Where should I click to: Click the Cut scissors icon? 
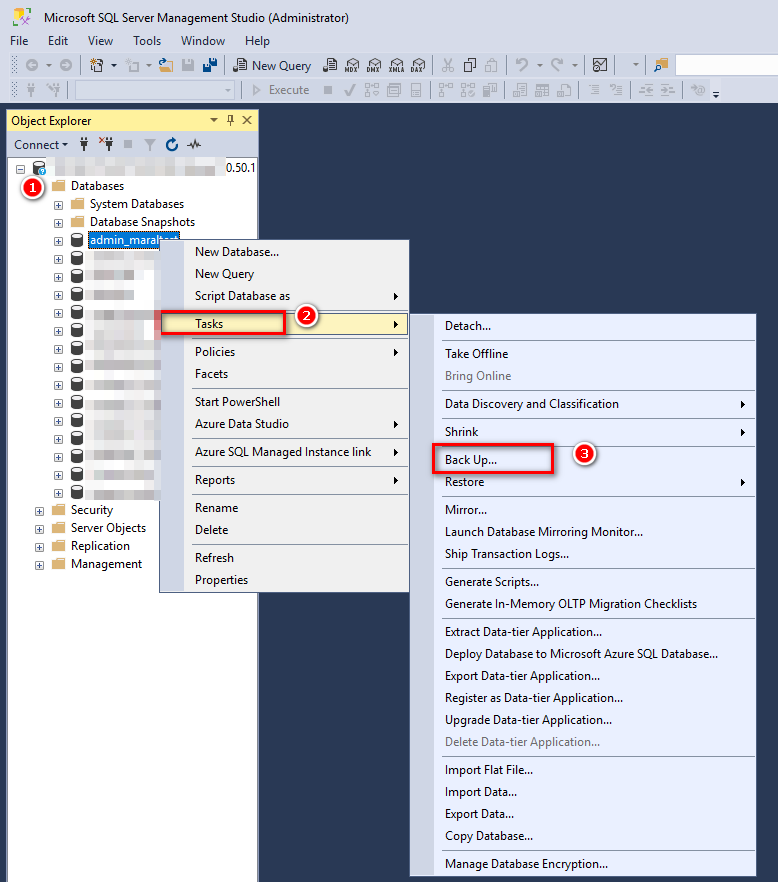[x=448, y=66]
